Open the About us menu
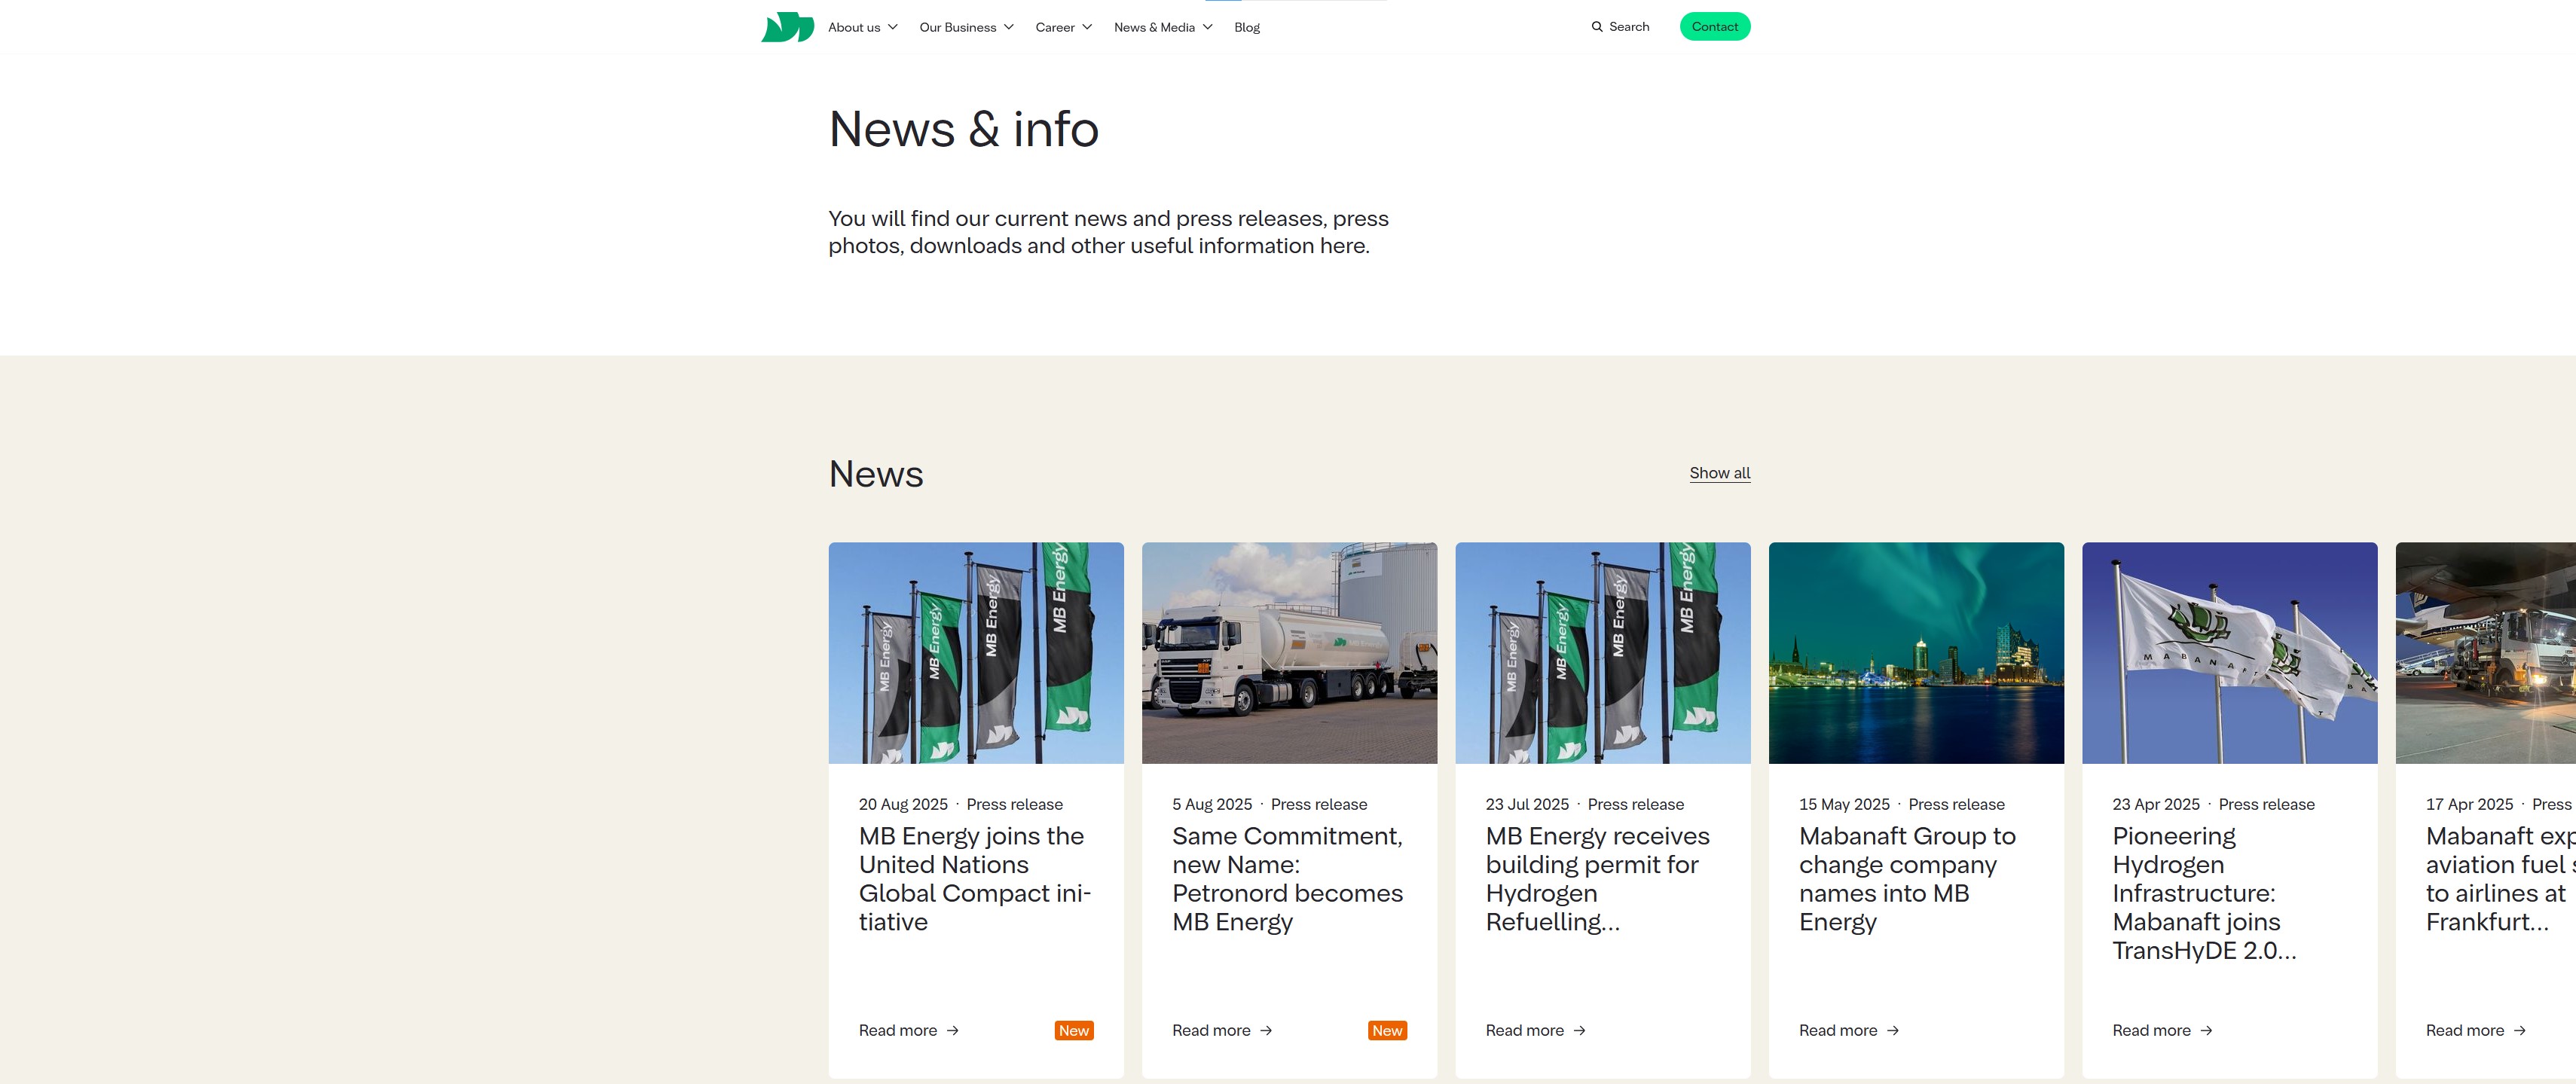Viewport: 2576px width, 1084px height. pos(854,27)
